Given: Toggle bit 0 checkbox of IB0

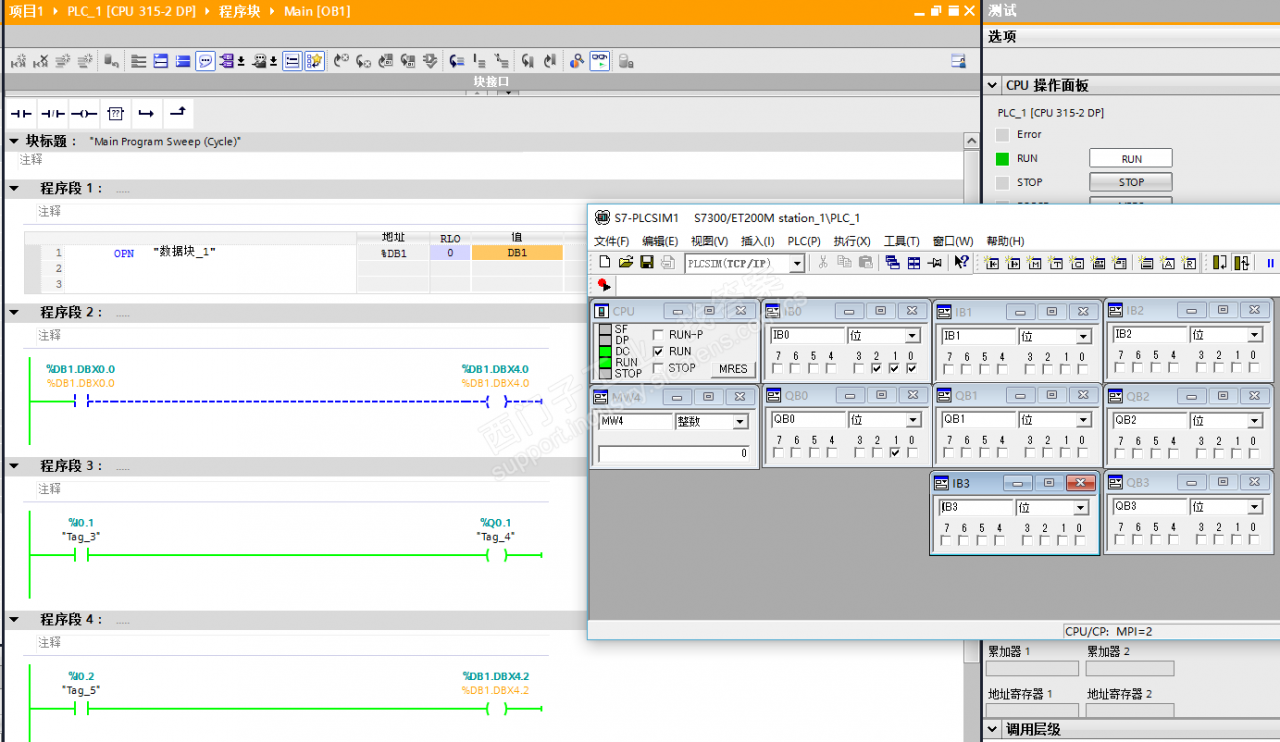Looking at the screenshot, I should coord(911,369).
